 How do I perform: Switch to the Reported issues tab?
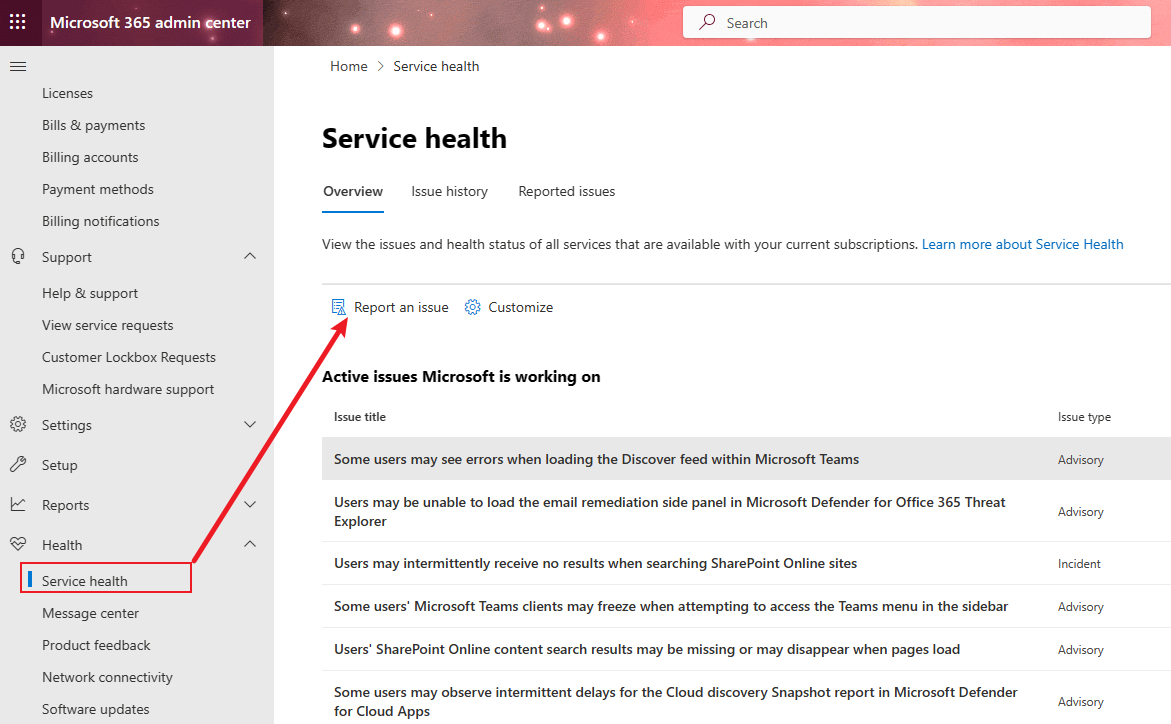pyautogui.click(x=566, y=191)
